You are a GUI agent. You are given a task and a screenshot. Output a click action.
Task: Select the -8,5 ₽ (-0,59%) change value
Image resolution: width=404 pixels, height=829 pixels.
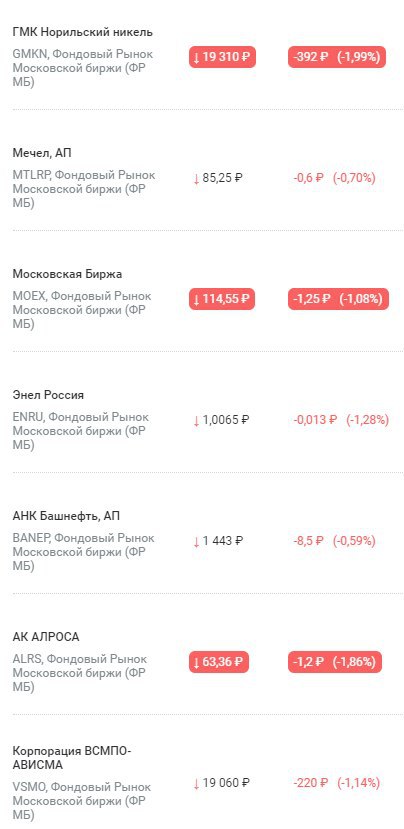coord(334,541)
